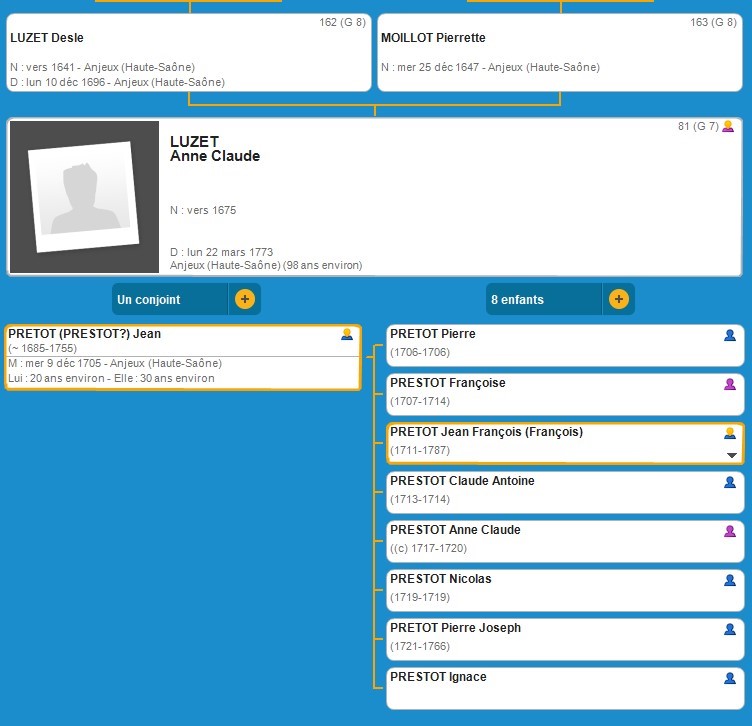Click the purple person icon on PRESTOT Anne Claude child
The width and height of the screenshot is (752, 726).
tap(730, 531)
